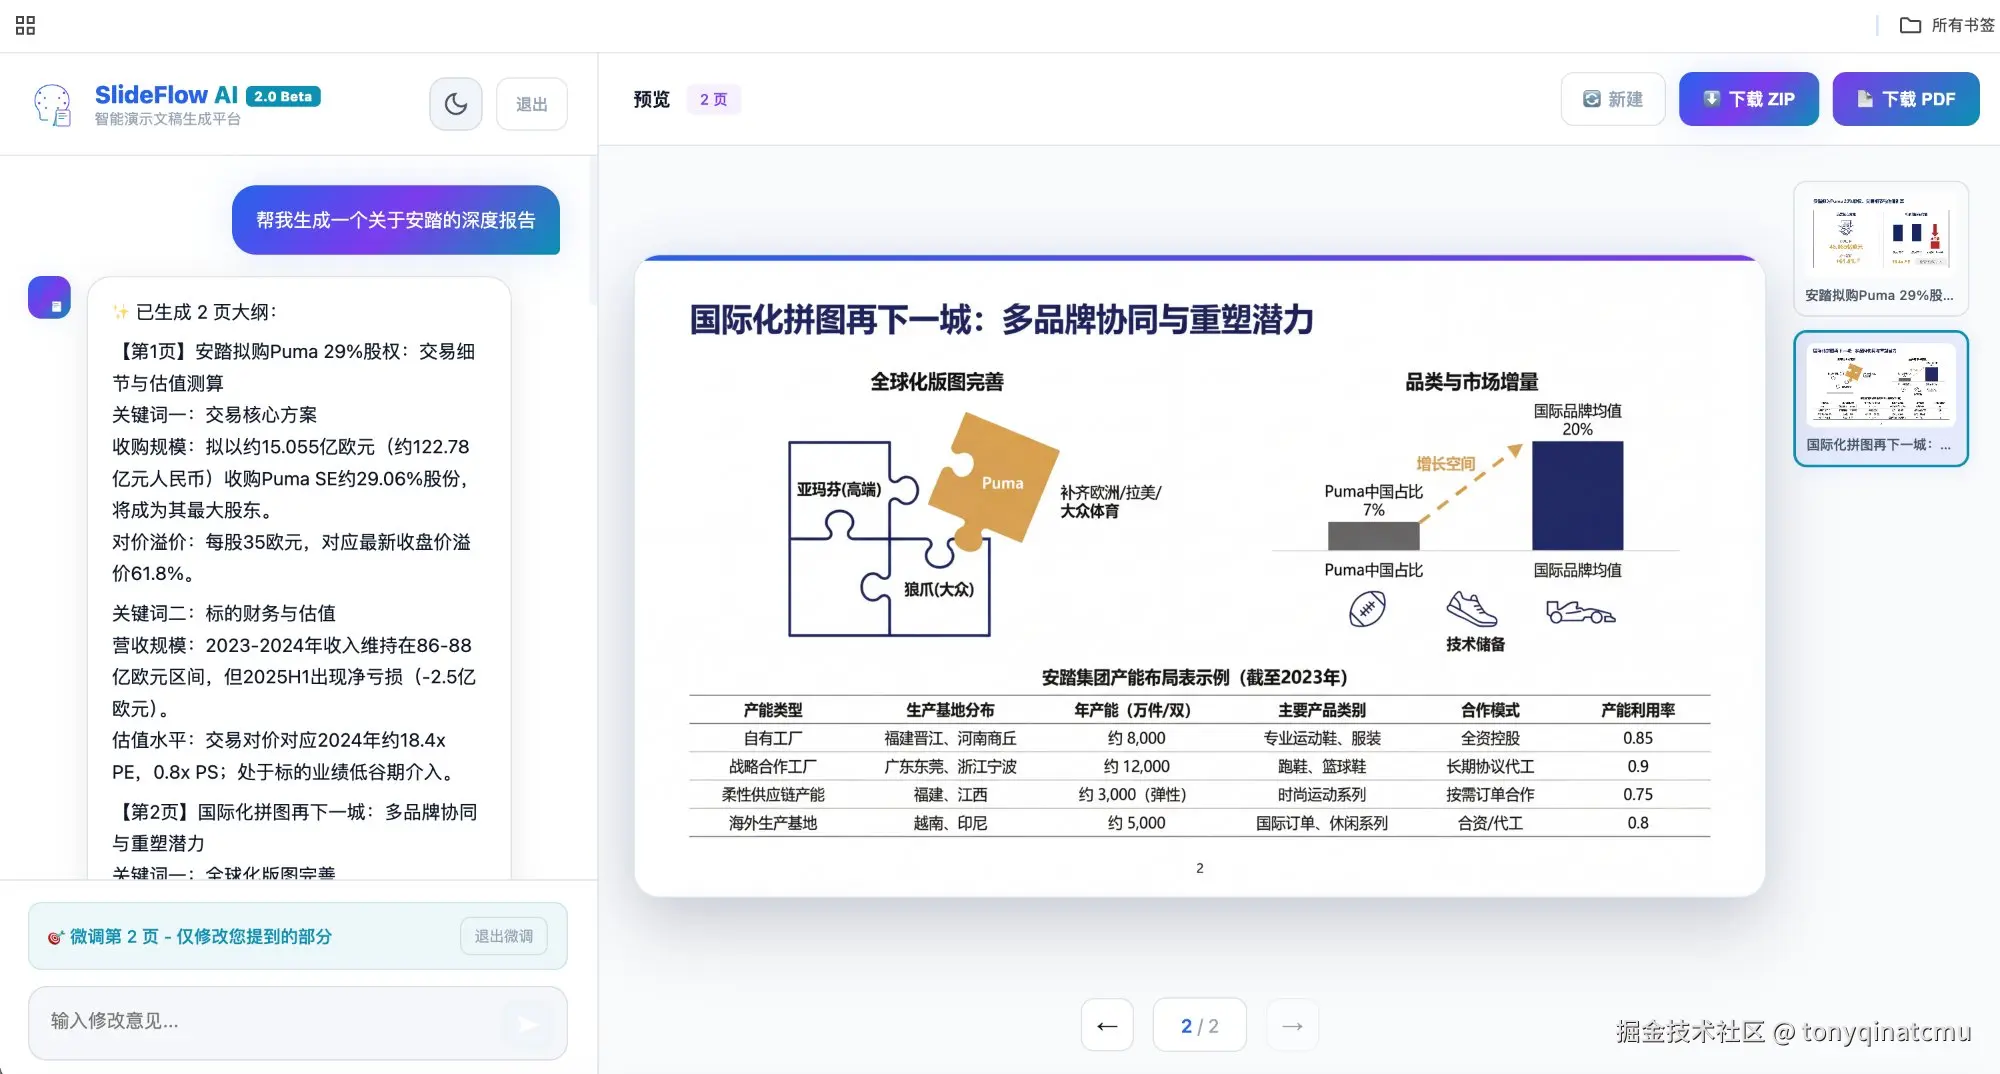Select the outline line 关键词二：标的财务与估值
The width and height of the screenshot is (2000, 1074).
coord(224,613)
